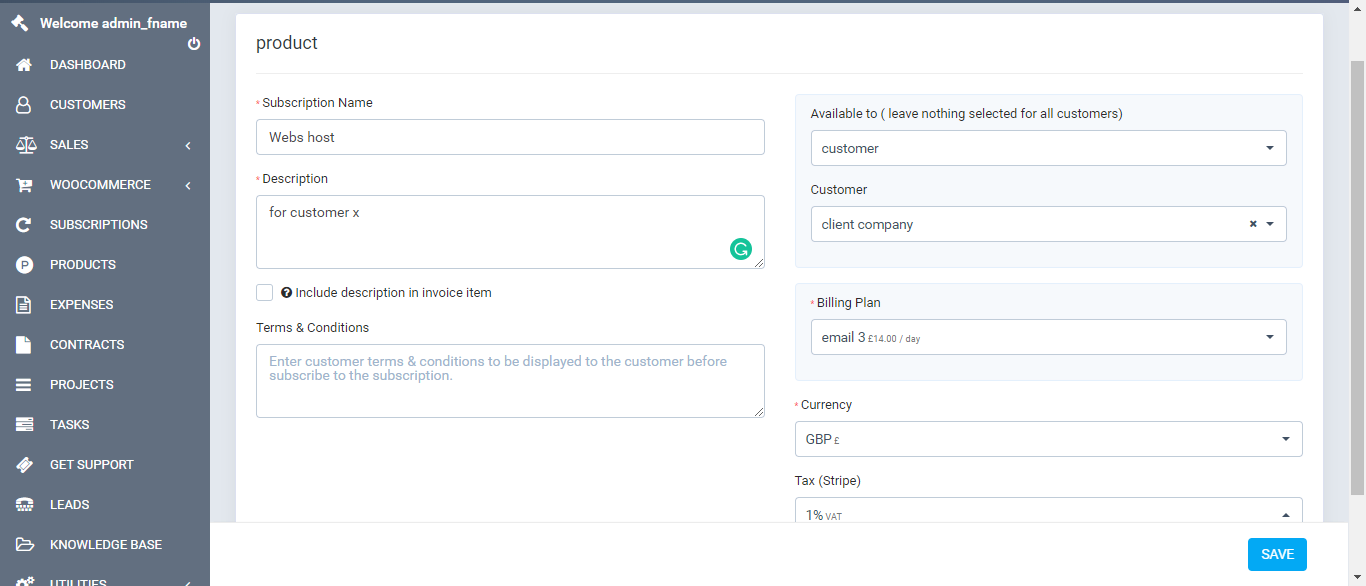Screen dimensions: 1366x586
Task: Click the Dashboard home icon
Action: pyautogui.click(x=25, y=65)
